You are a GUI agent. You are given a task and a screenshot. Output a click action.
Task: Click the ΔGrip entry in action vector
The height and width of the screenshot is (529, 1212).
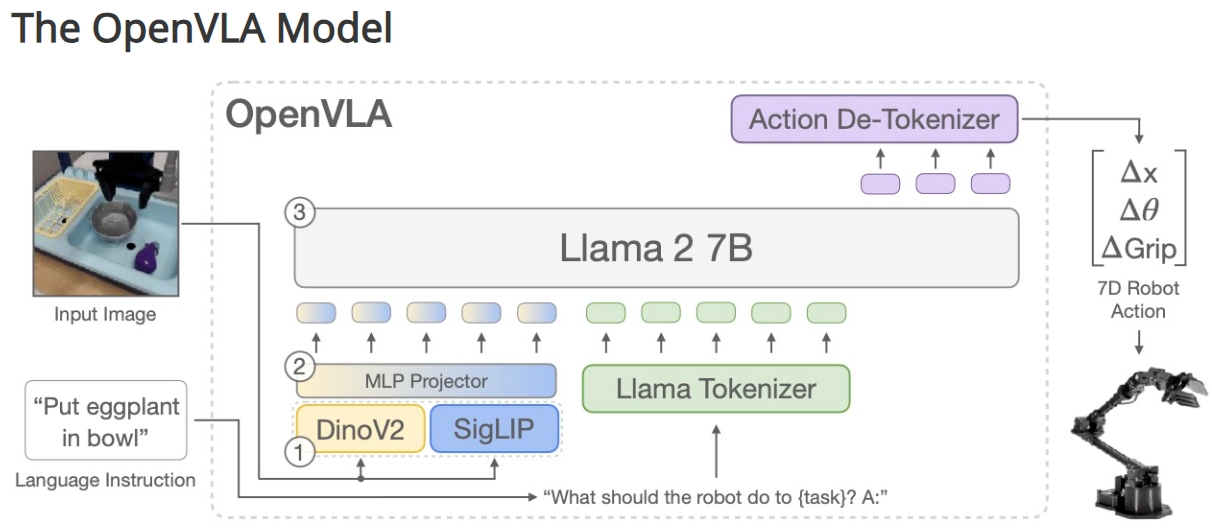(1138, 247)
